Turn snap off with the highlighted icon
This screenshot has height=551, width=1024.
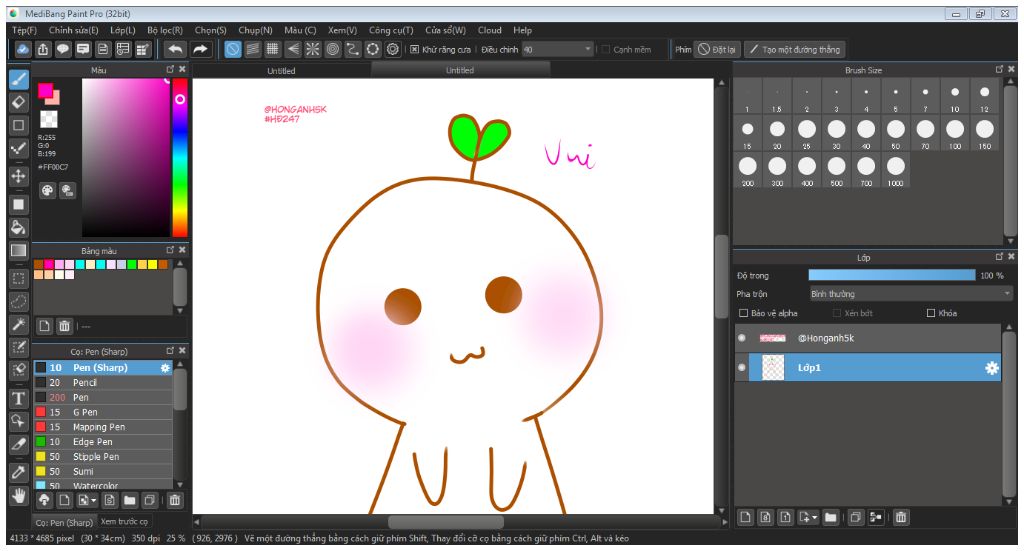pyautogui.click(x=232, y=49)
